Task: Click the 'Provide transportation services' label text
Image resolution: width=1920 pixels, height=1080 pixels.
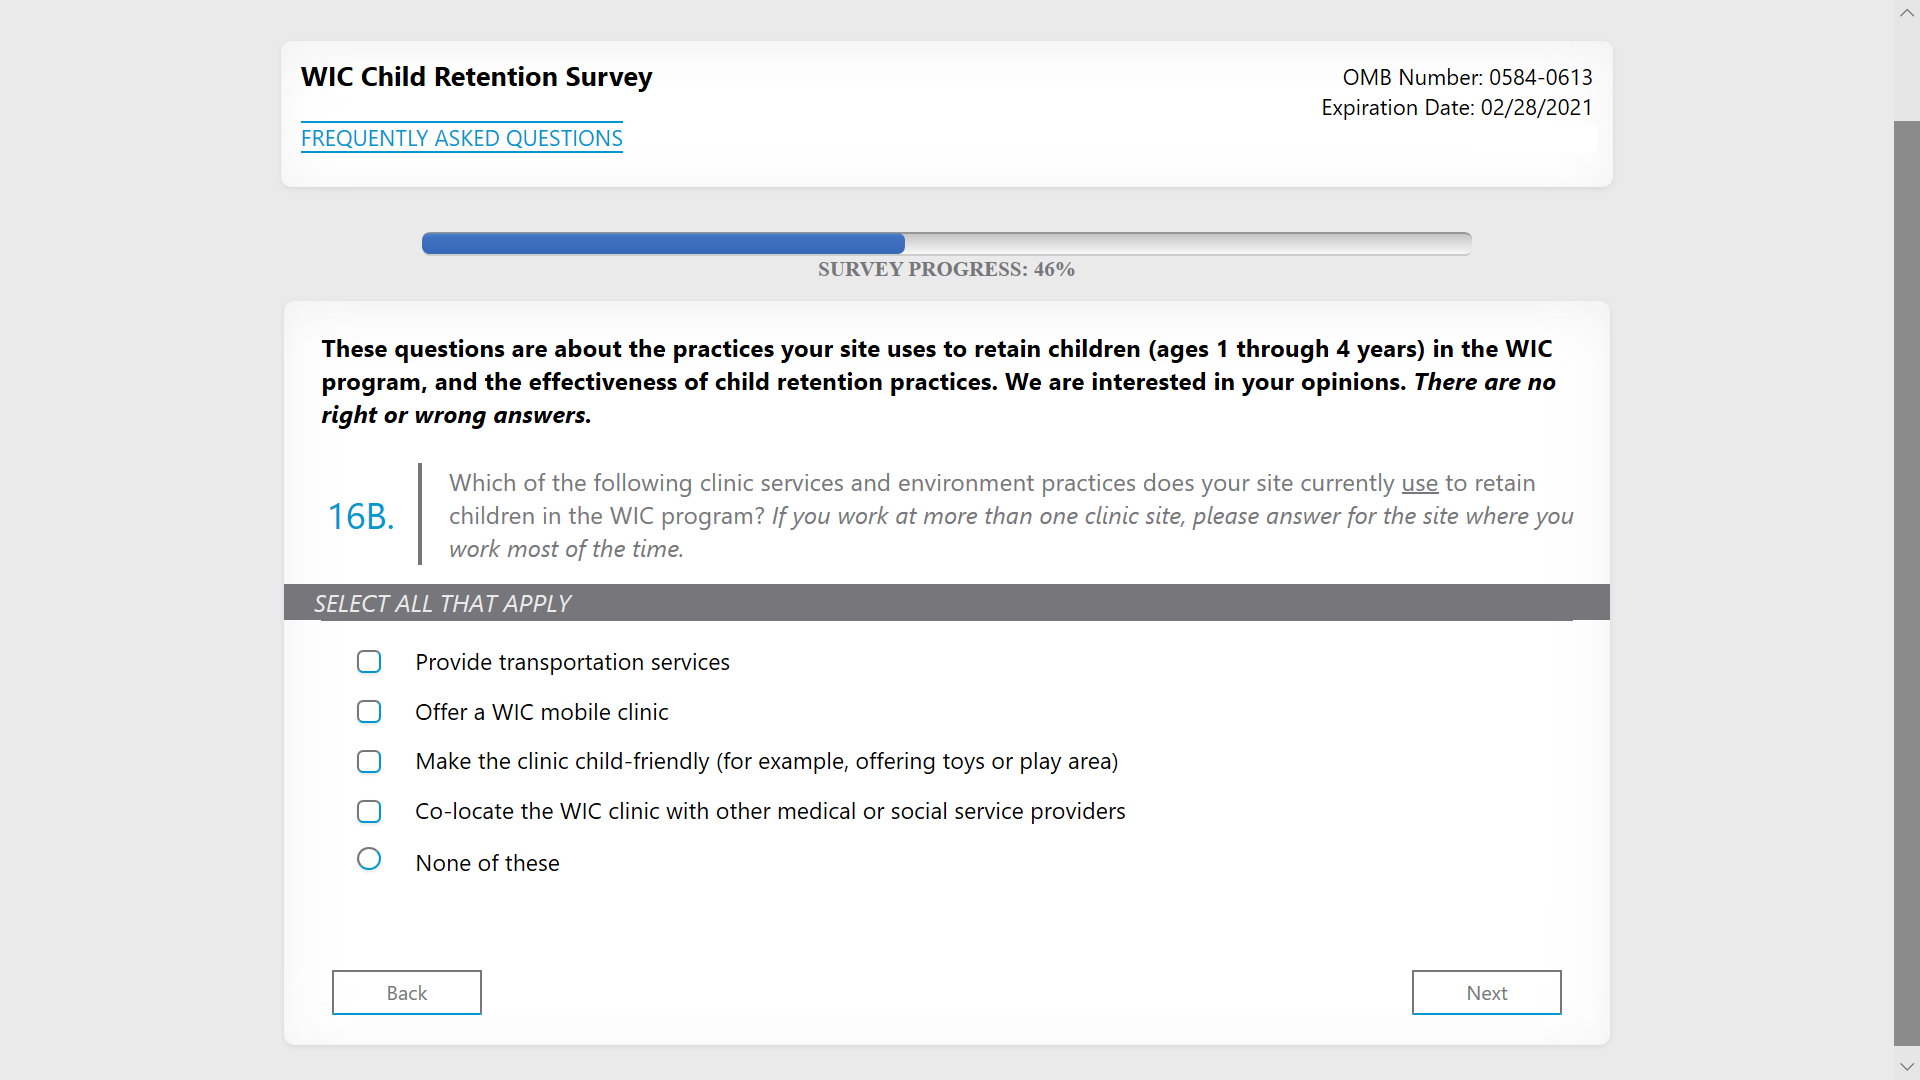Action: 572,662
